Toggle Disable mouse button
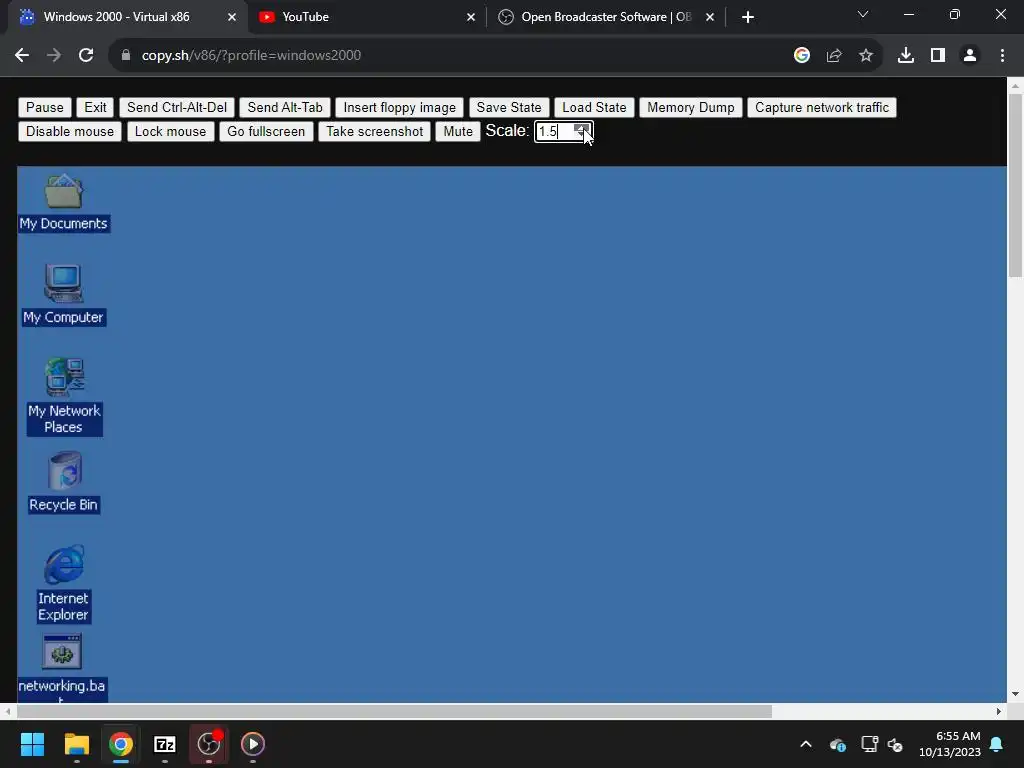The width and height of the screenshot is (1024, 768). [70, 131]
